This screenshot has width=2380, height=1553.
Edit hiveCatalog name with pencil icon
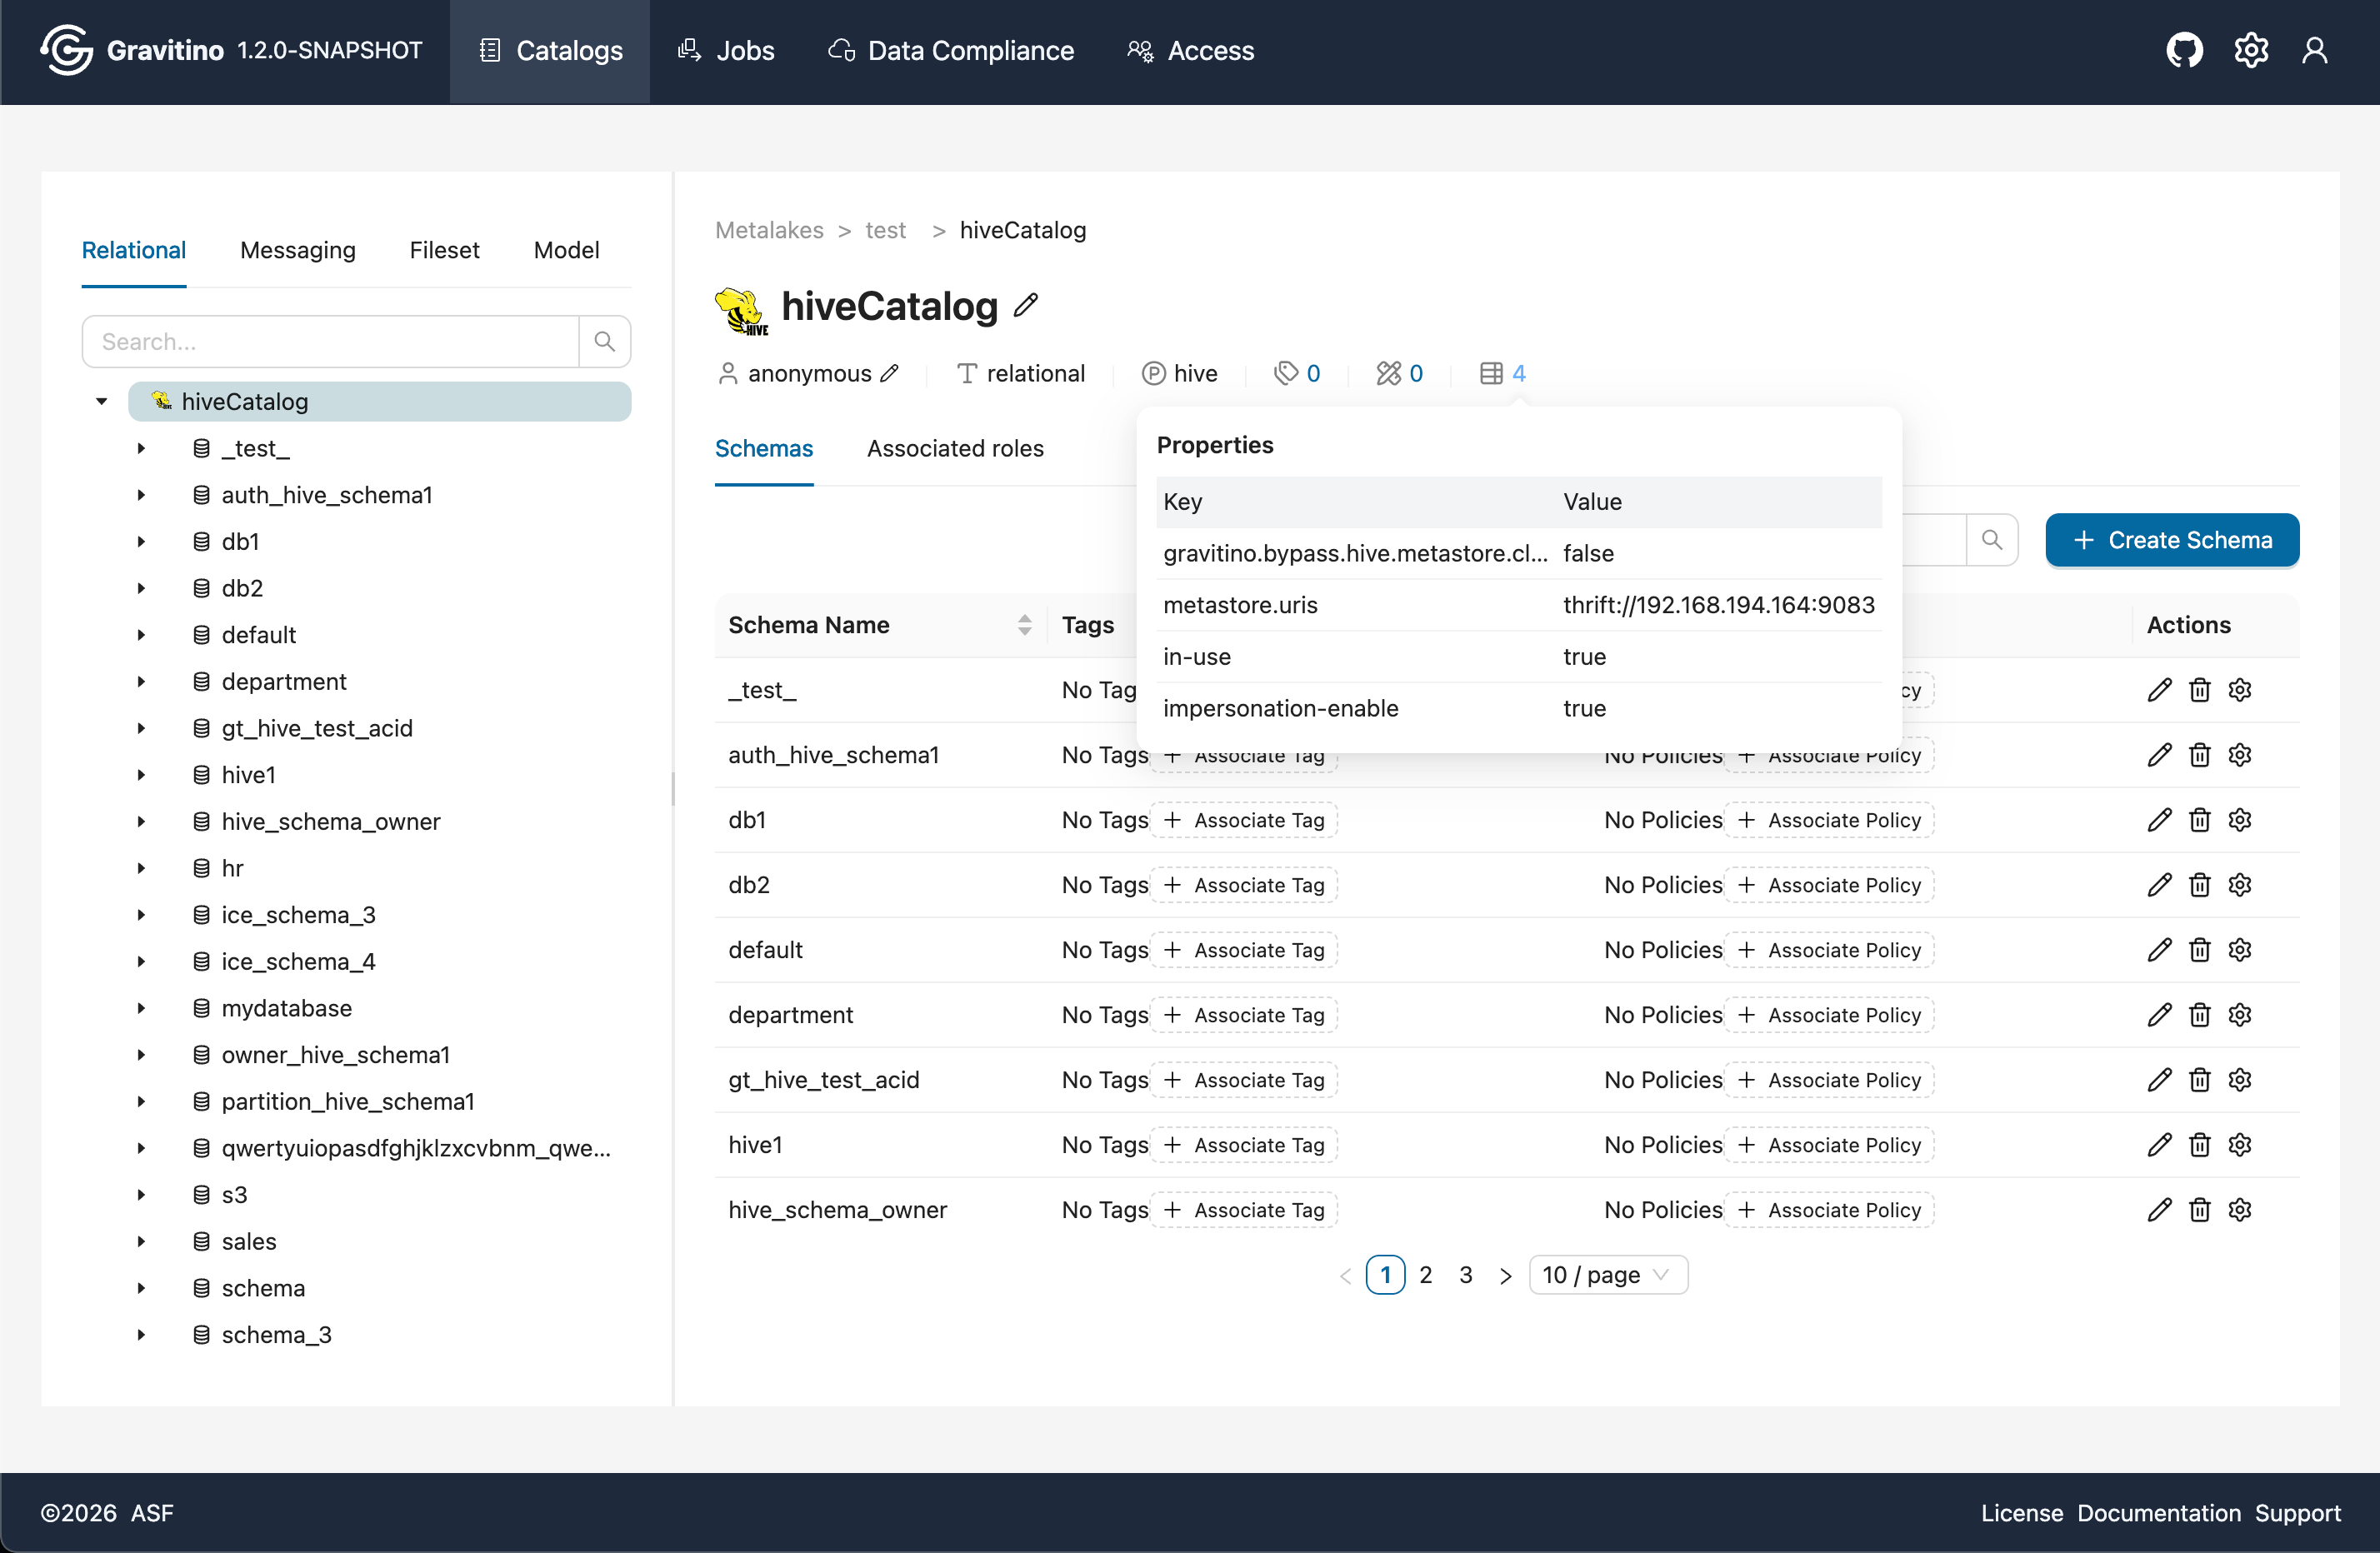tap(1026, 306)
